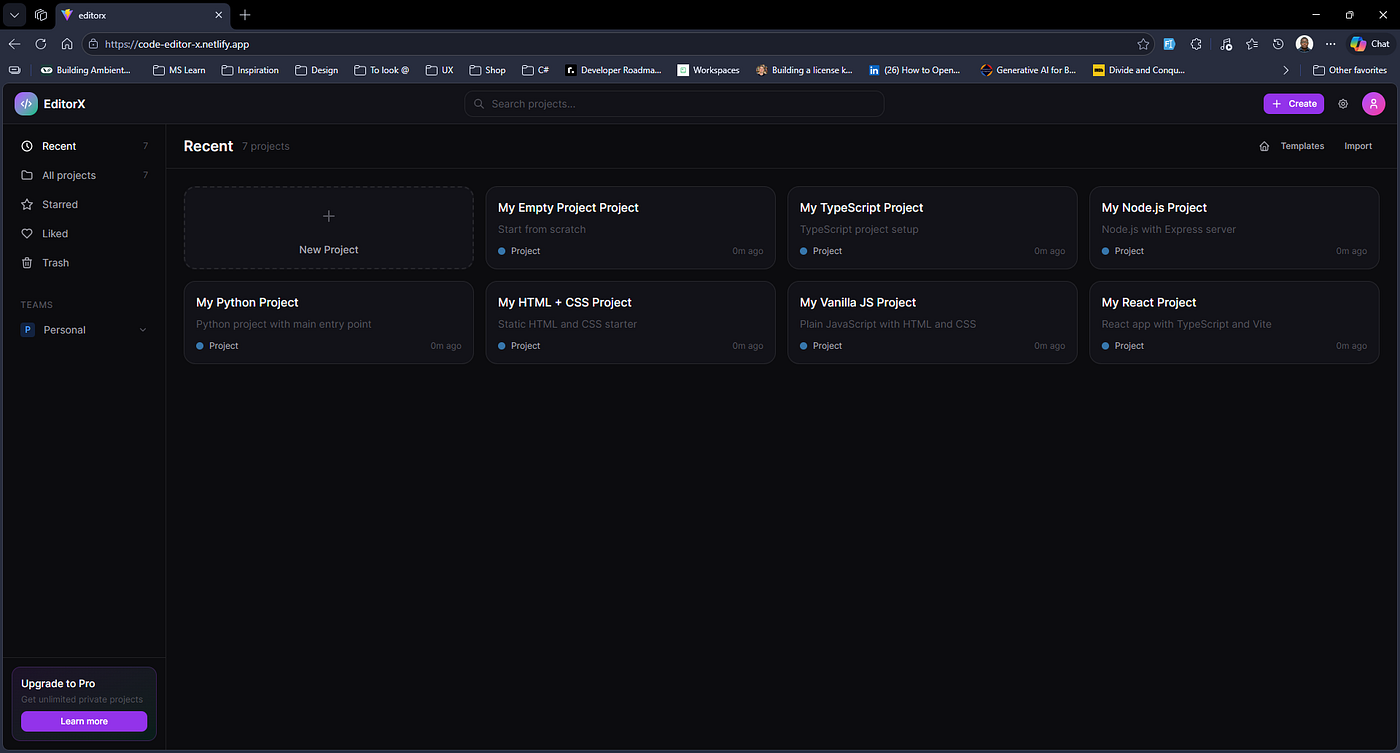Open the Starred section

coord(84,204)
